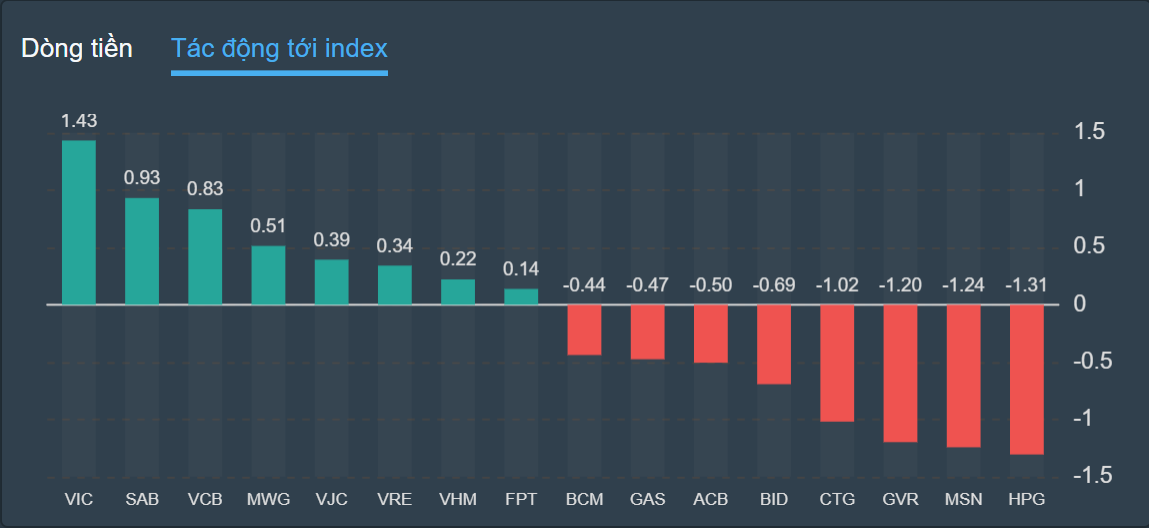Click the MWG bar

[268, 275]
